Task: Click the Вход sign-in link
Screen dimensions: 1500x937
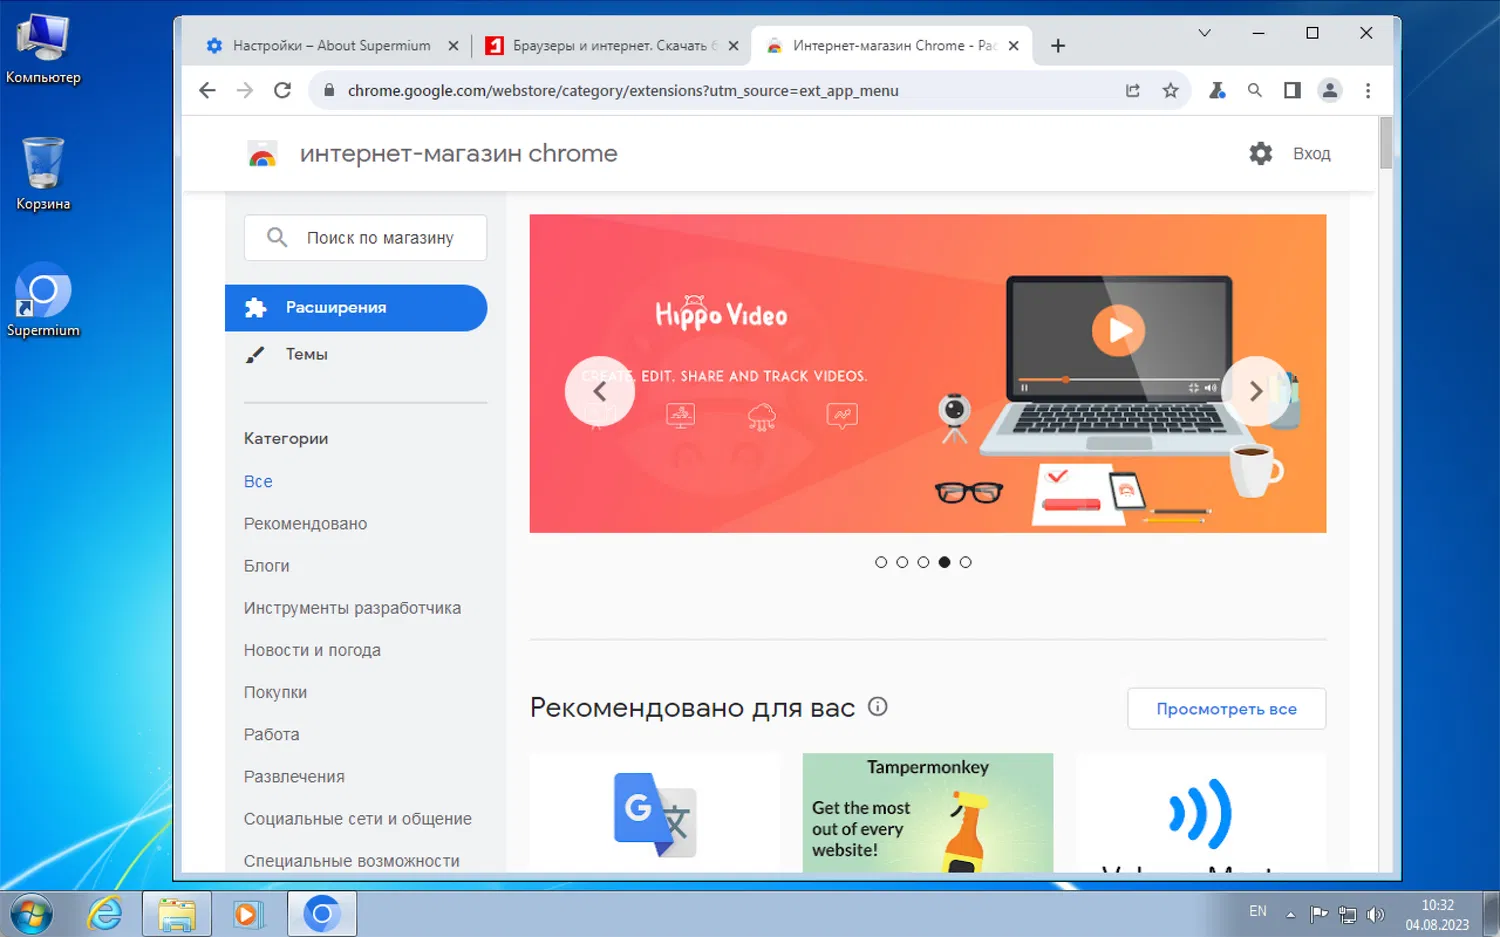Action: point(1311,154)
